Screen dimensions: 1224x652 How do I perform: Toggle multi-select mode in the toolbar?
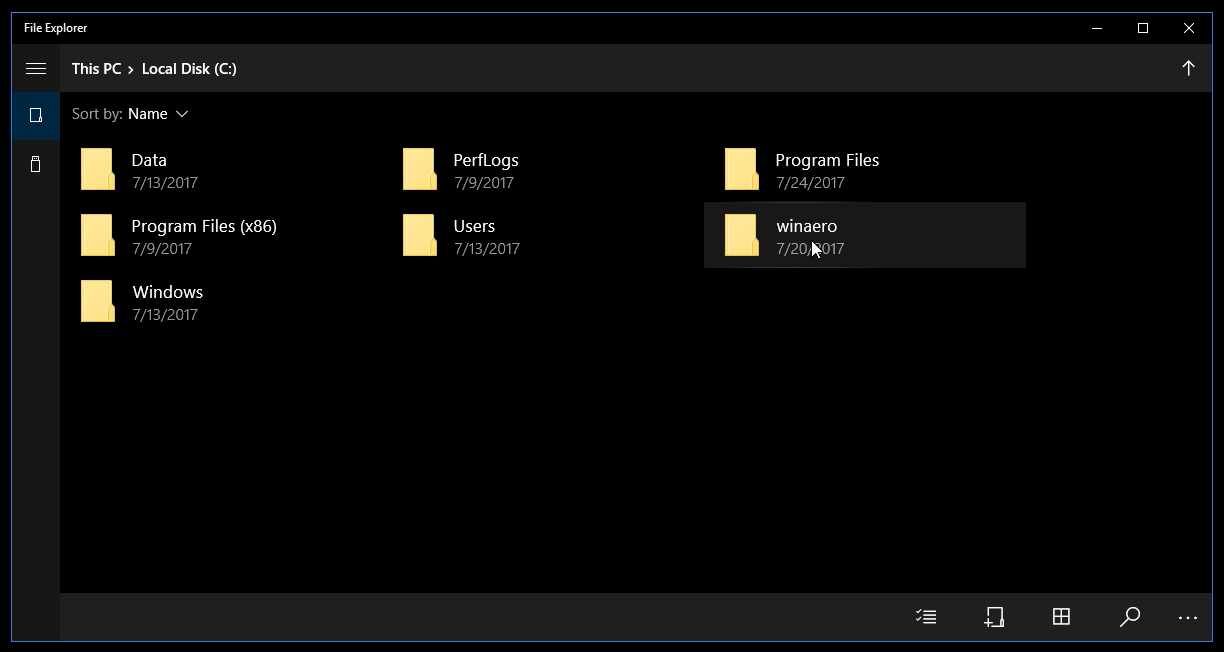[926, 617]
